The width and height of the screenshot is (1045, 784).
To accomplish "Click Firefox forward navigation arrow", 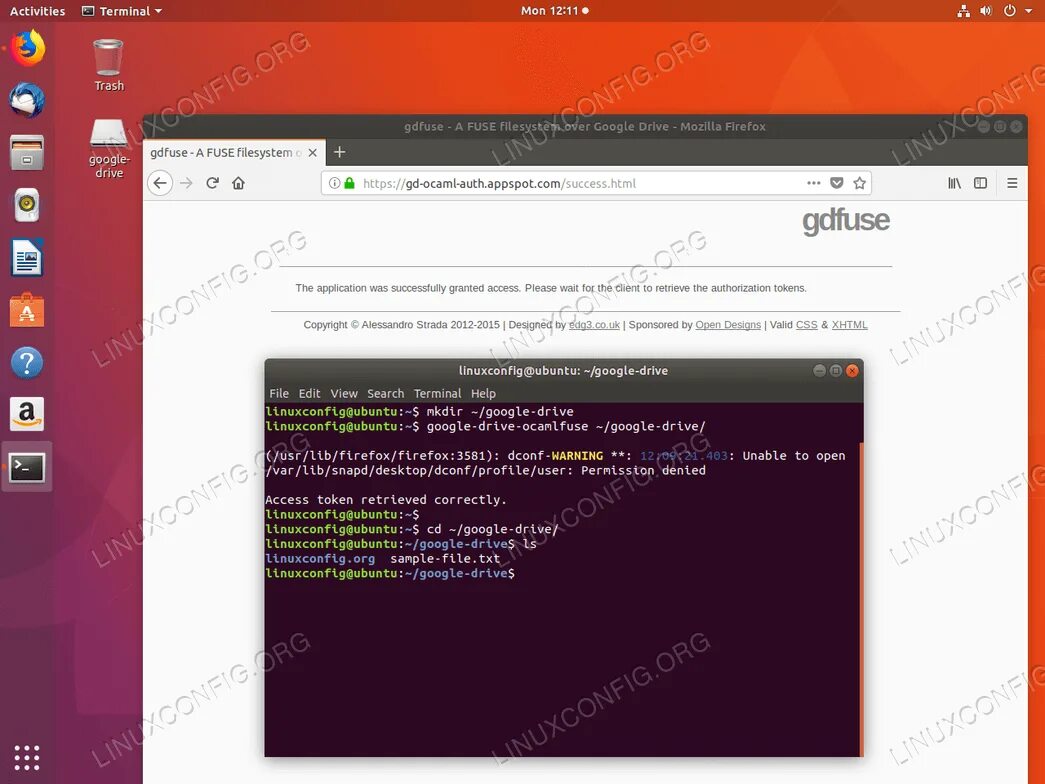I will (186, 183).
